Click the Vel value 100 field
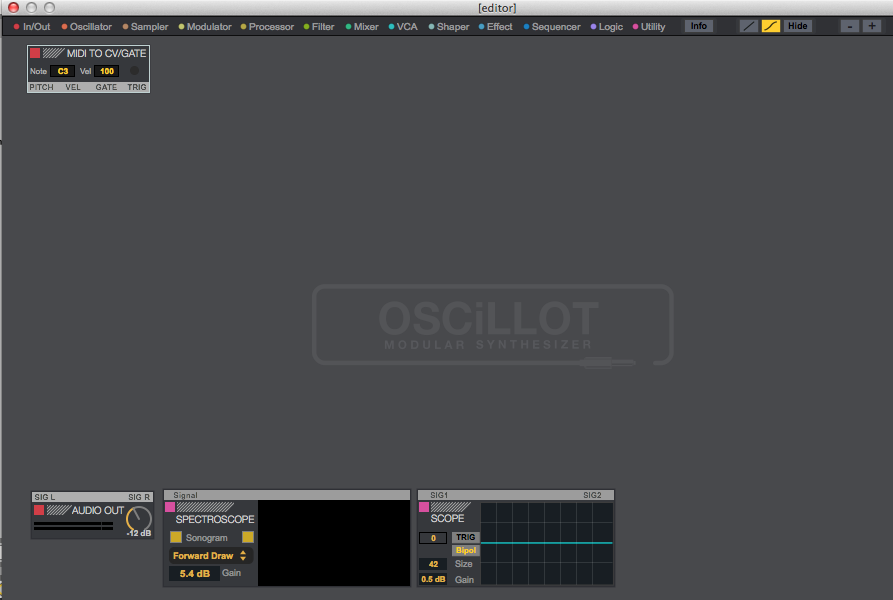Screen dimensions: 893x600 pyautogui.click(x=106, y=71)
